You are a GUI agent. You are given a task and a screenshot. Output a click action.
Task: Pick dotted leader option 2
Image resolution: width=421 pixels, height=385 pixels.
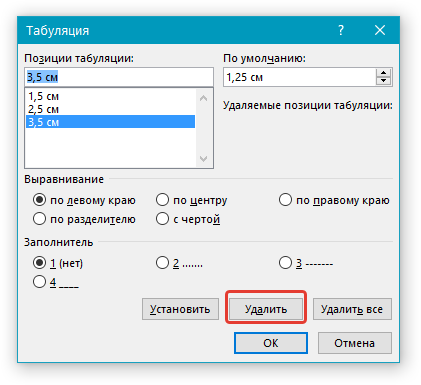179,263
